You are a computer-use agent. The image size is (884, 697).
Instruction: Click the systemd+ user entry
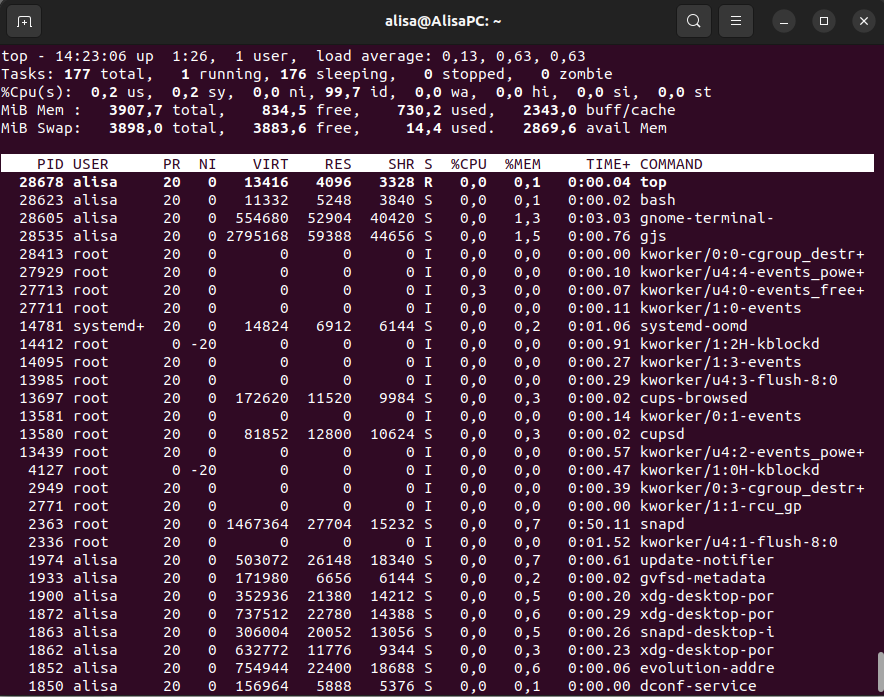click(x=108, y=326)
